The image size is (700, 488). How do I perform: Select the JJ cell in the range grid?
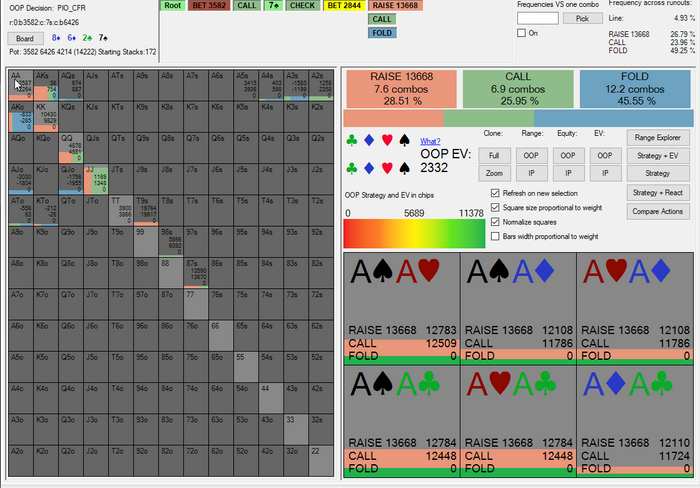[x=96, y=179]
